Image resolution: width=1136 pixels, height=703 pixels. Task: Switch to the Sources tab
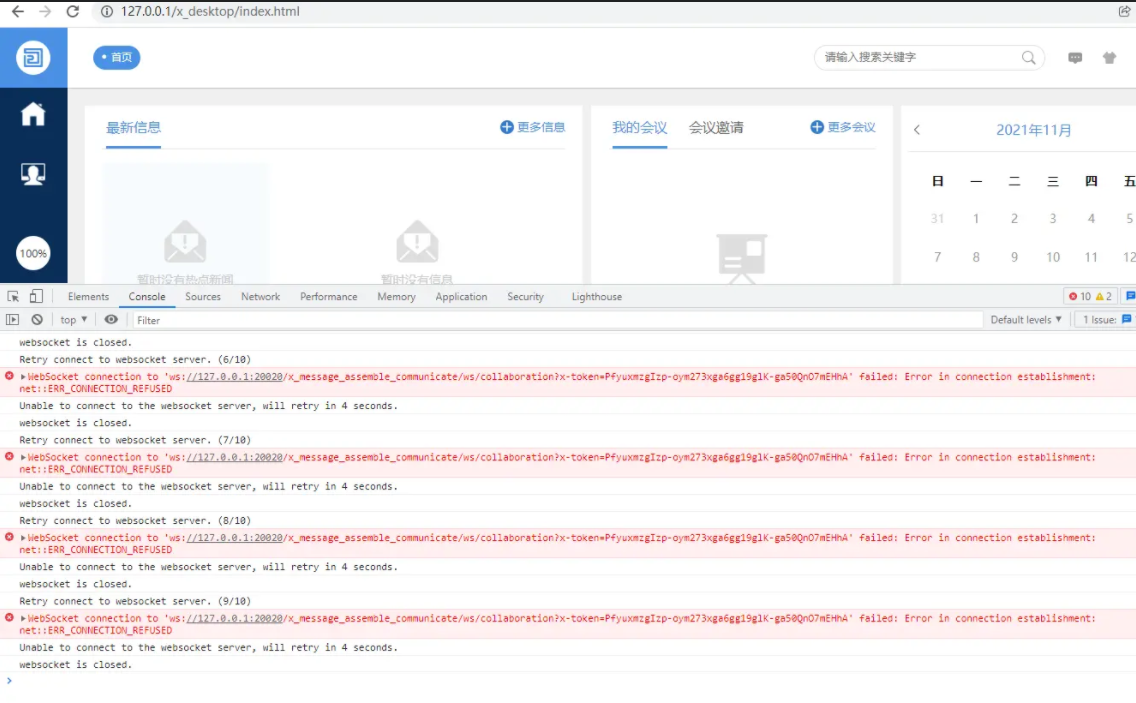[203, 296]
